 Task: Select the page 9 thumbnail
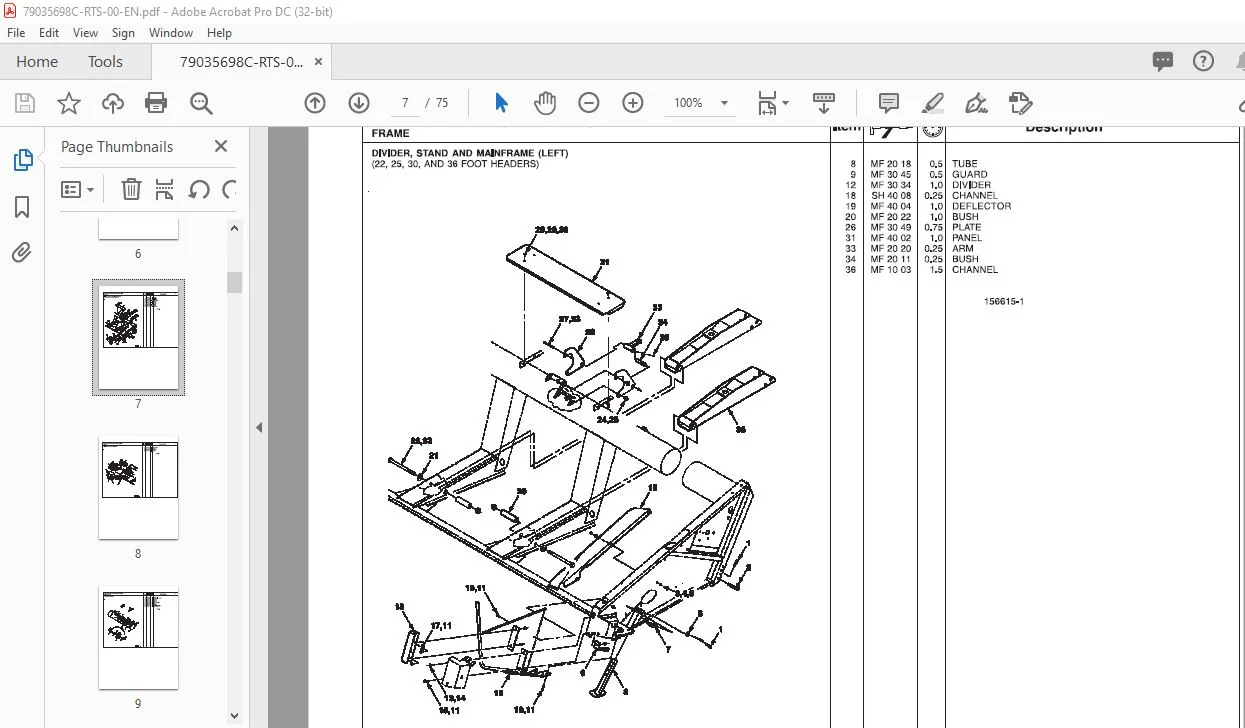pos(138,637)
